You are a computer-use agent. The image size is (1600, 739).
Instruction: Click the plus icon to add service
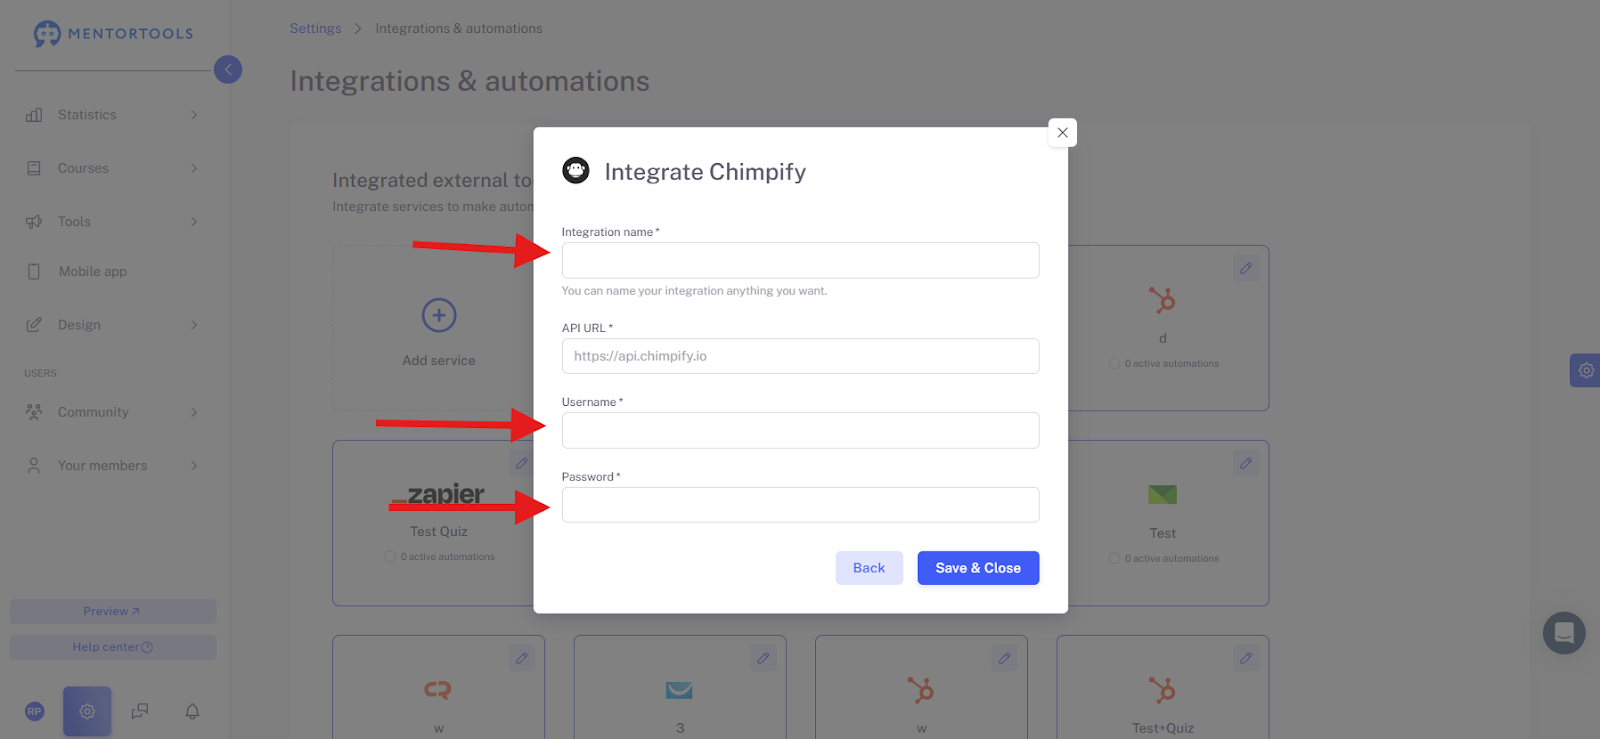(x=439, y=315)
